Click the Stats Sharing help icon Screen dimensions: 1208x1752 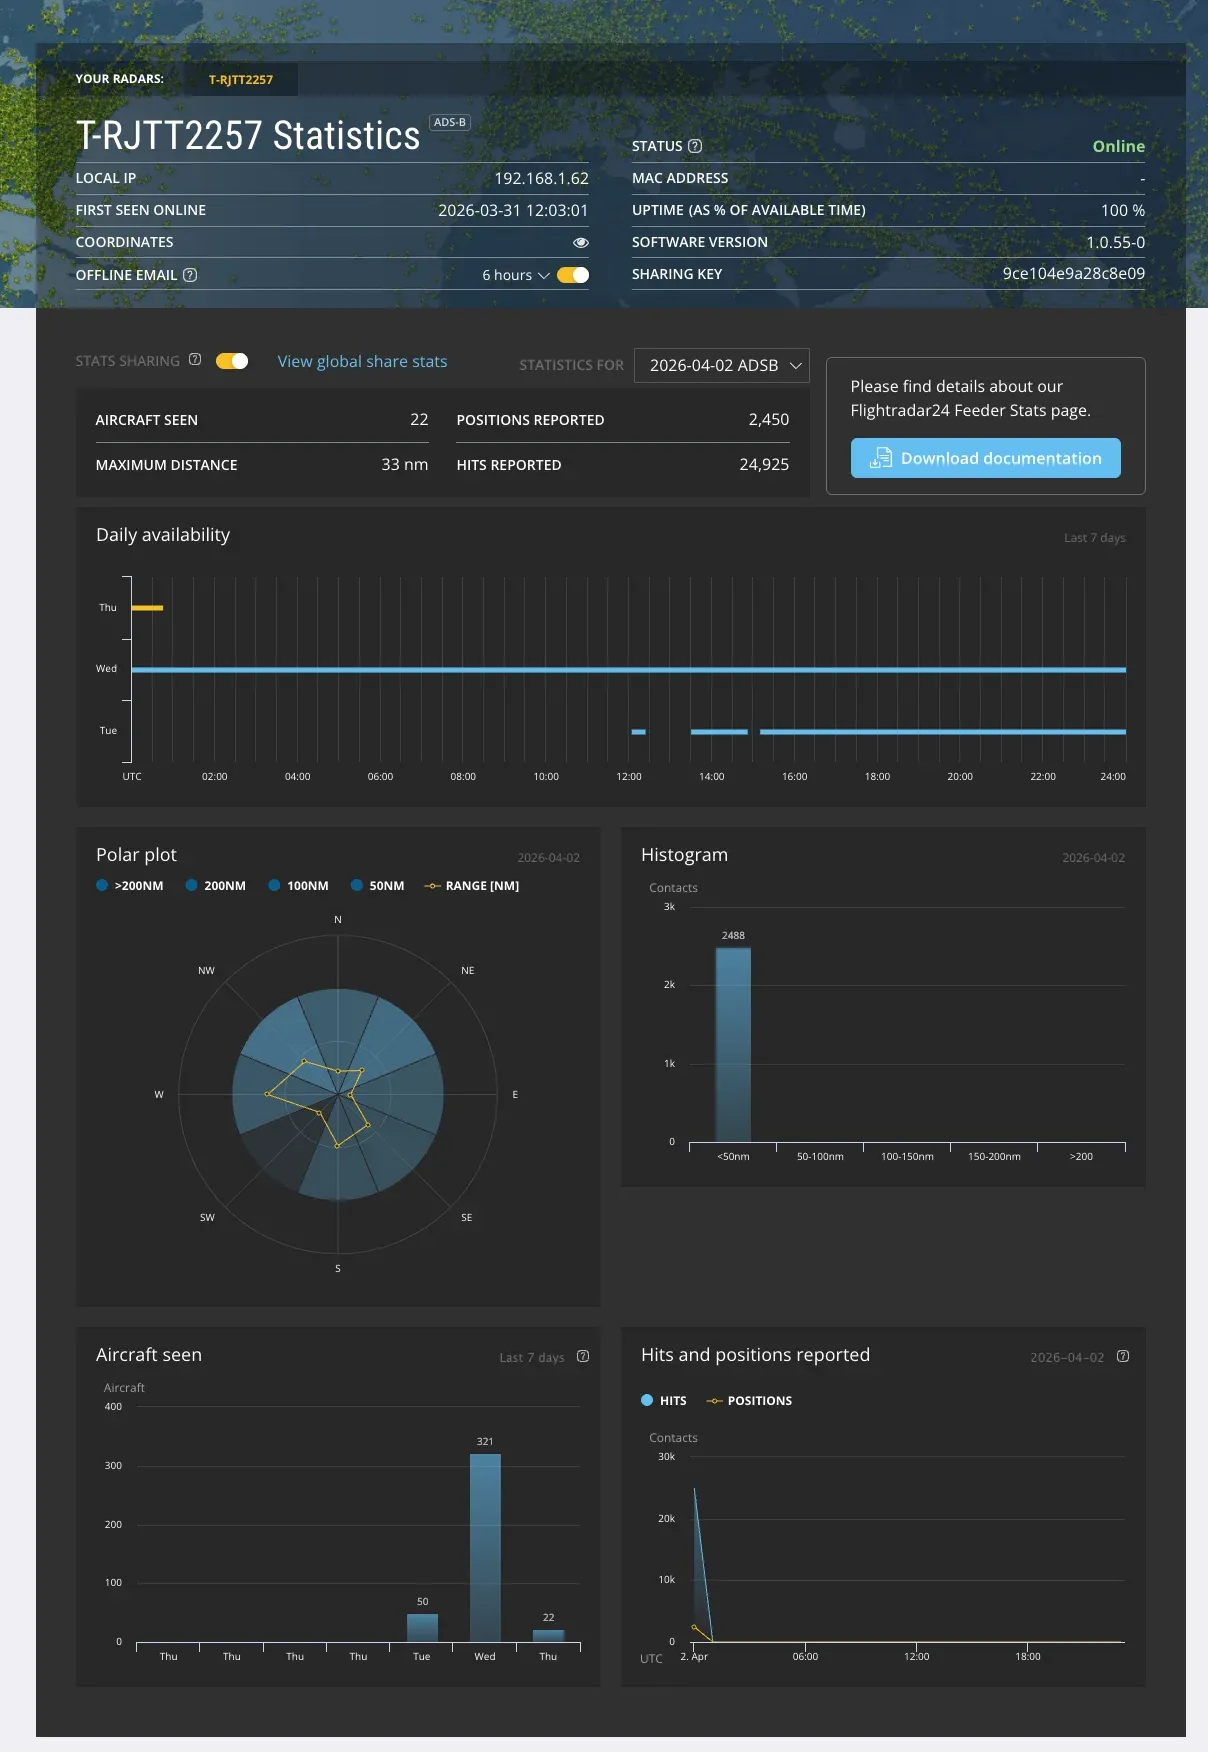(195, 360)
